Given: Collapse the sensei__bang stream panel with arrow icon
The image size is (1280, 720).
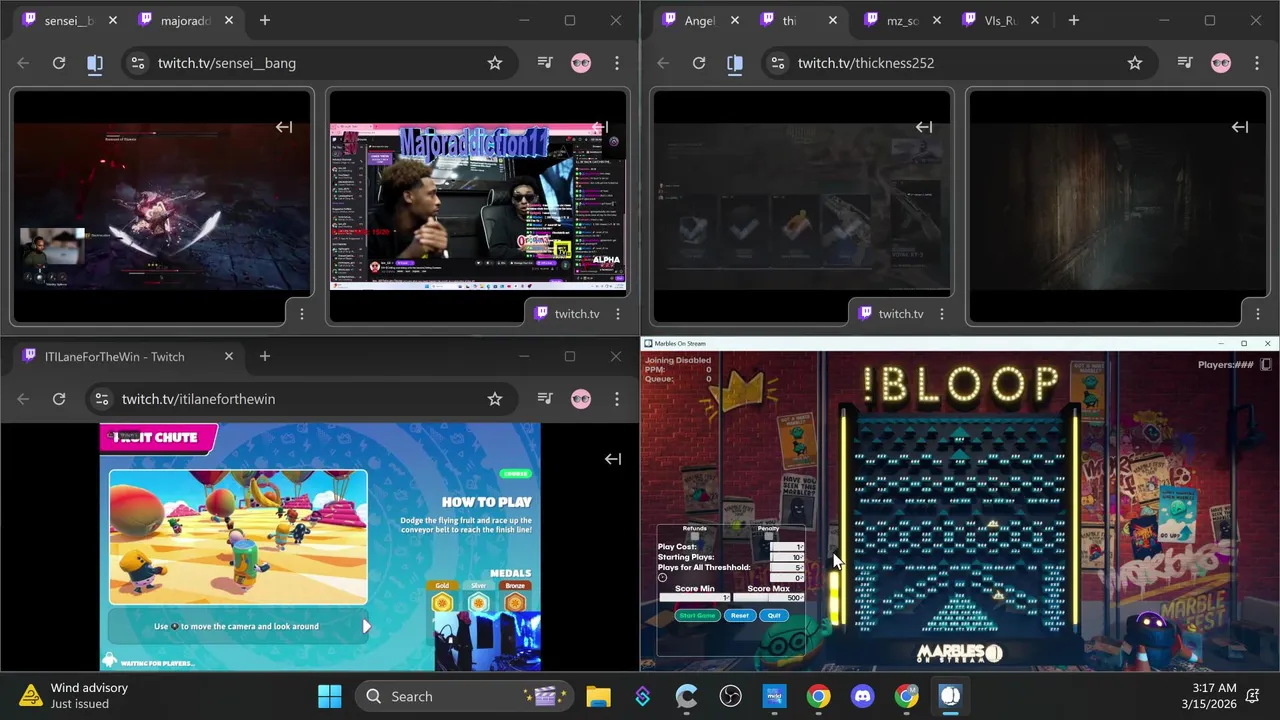Looking at the screenshot, I should click(x=284, y=127).
